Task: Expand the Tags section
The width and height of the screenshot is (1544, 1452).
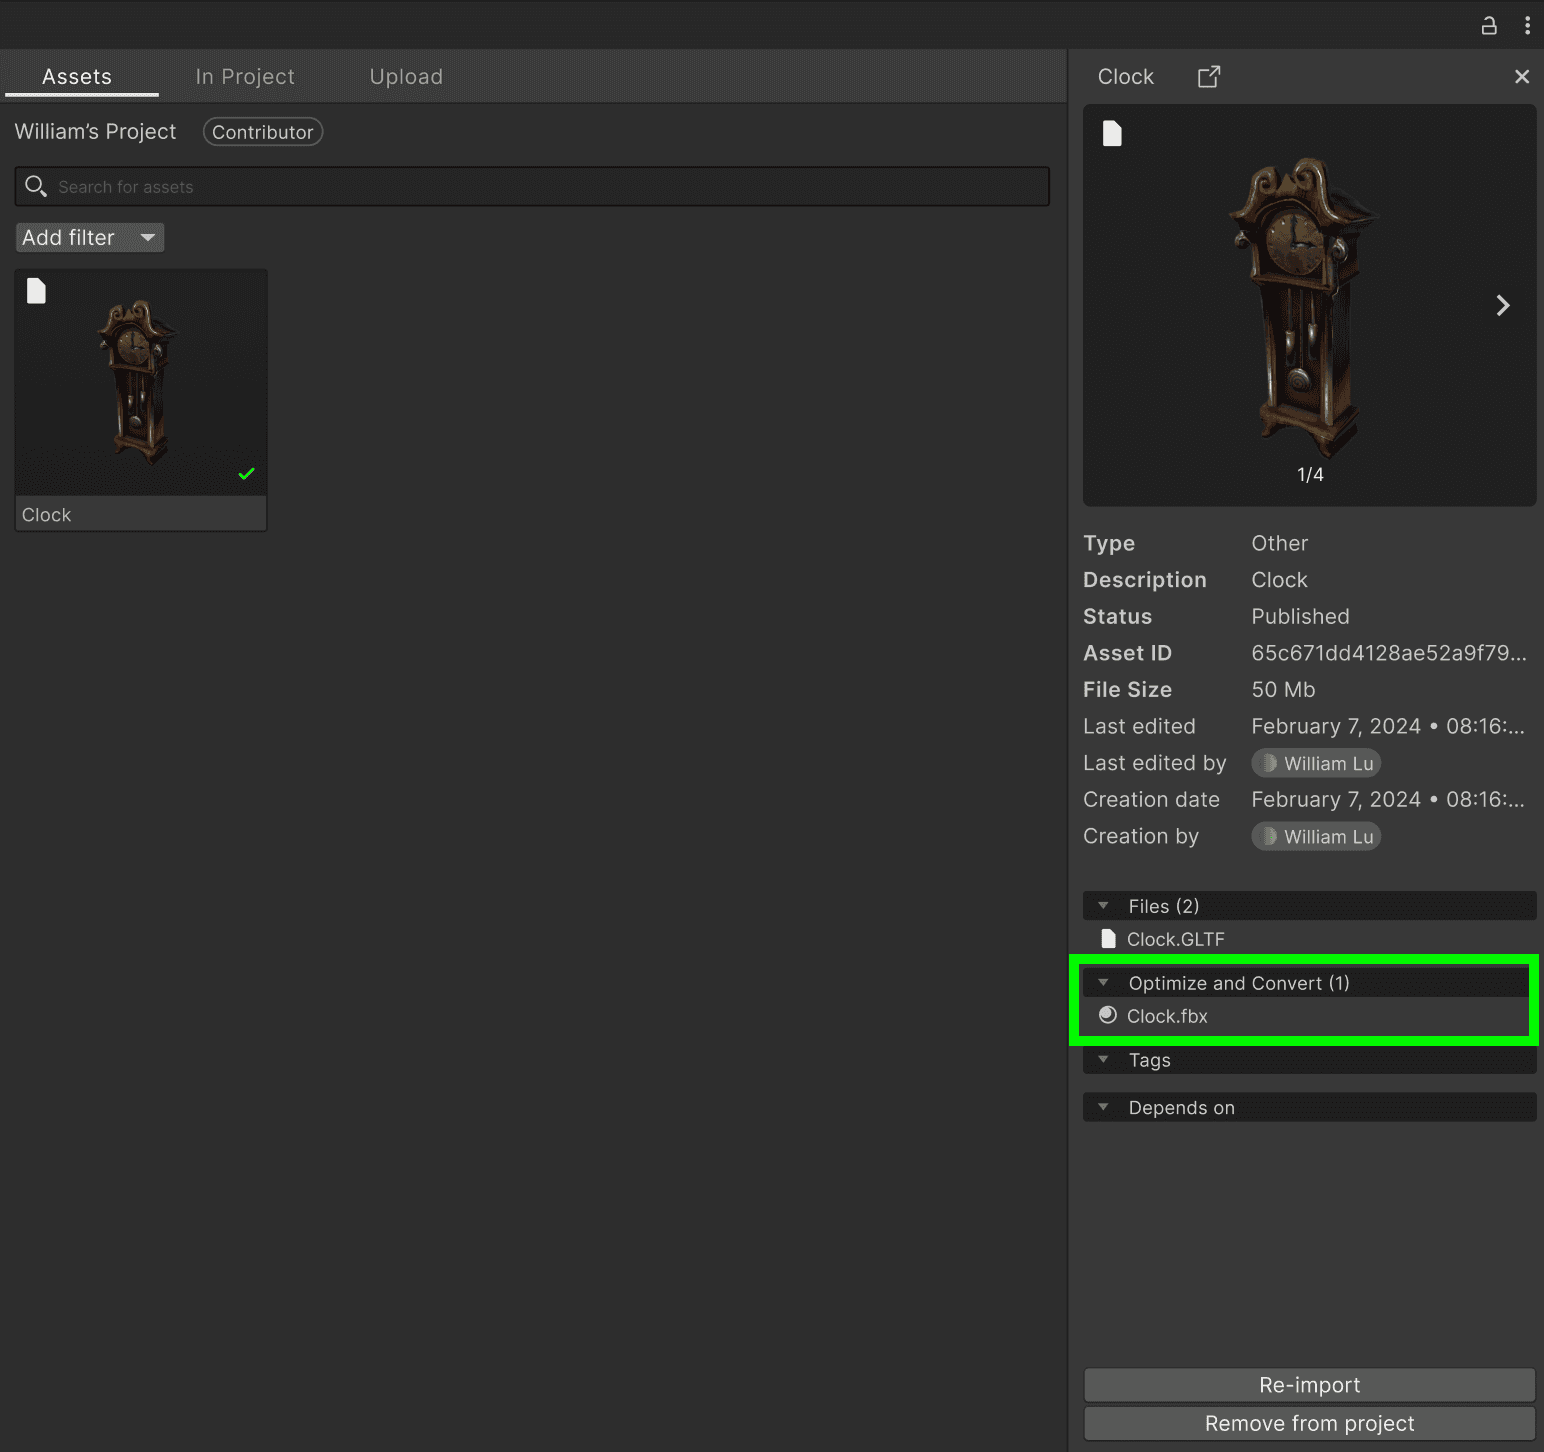Action: (1103, 1060)
